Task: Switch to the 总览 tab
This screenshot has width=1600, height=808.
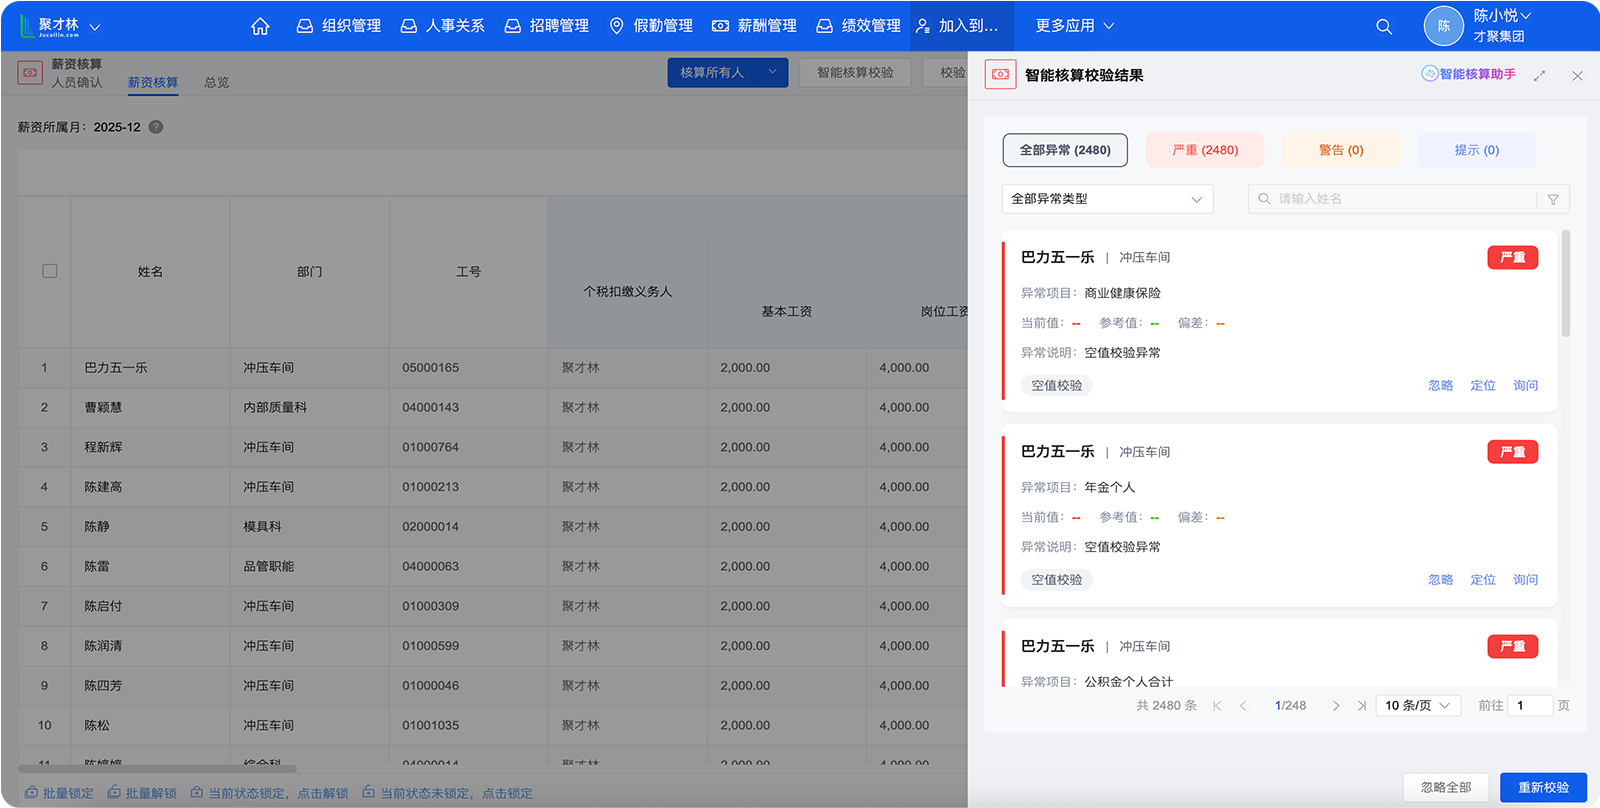Action: (x=217, y=82)
